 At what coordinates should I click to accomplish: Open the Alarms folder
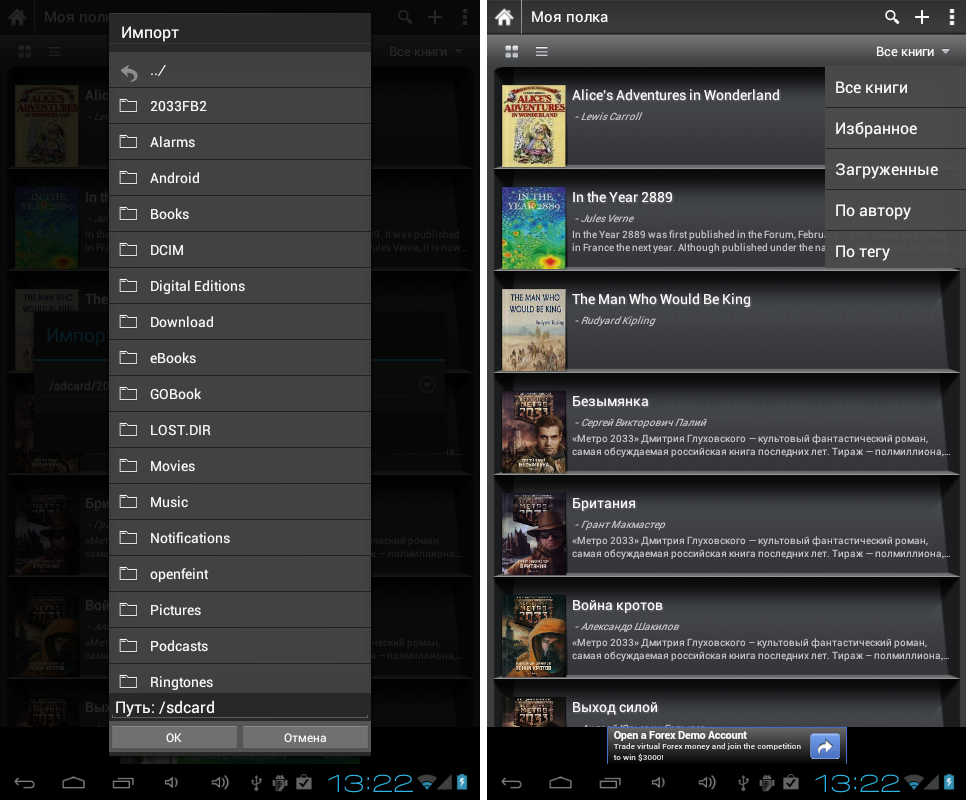point(240,142)
